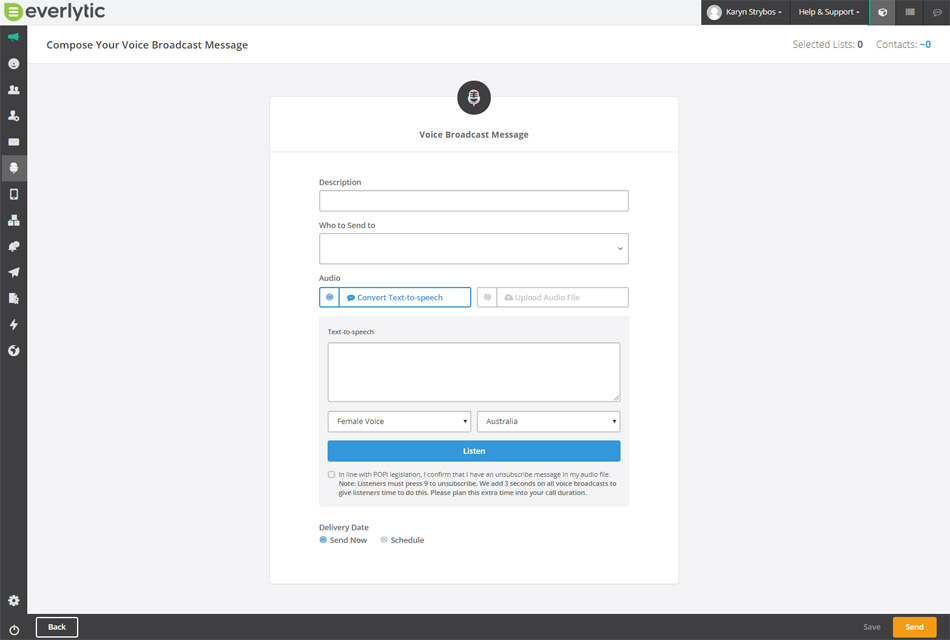This screenshot has width=950, height=640.
Task: Open the lightning bolt icon in sidebar
Action: click(x=13, y=324)
